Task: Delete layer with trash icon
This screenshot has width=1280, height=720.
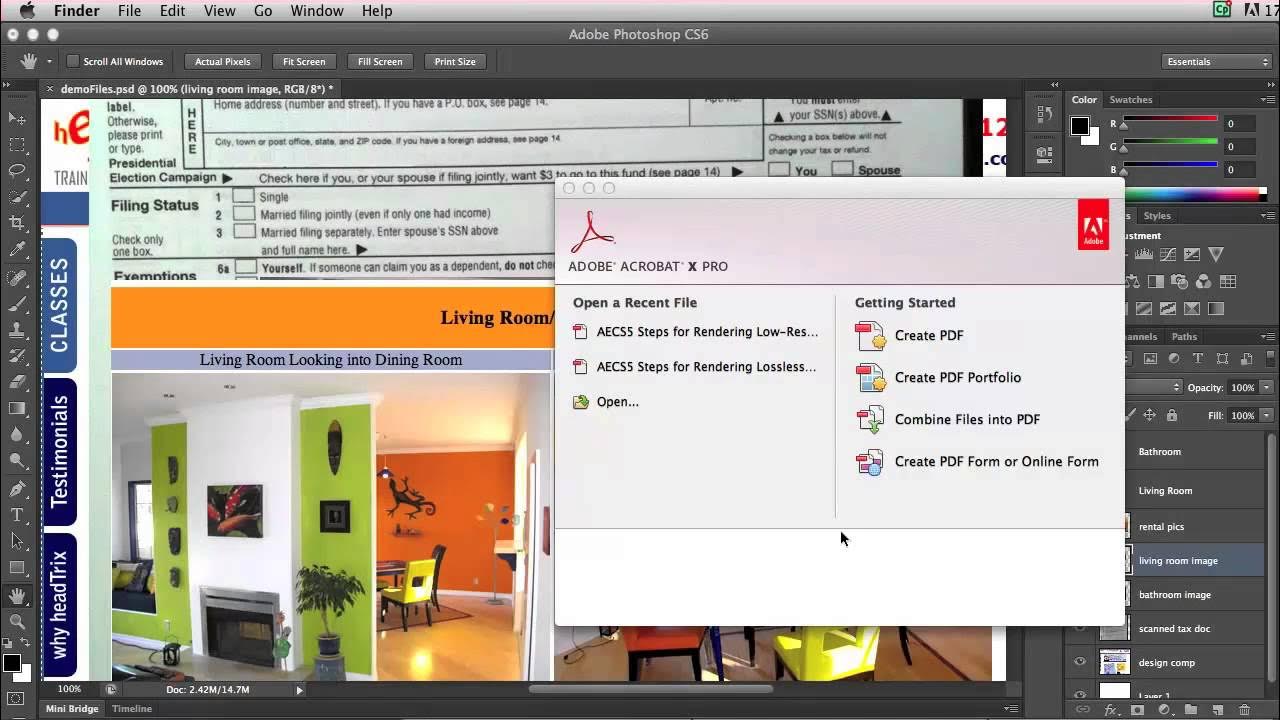Action: (x=1244, y=709)
